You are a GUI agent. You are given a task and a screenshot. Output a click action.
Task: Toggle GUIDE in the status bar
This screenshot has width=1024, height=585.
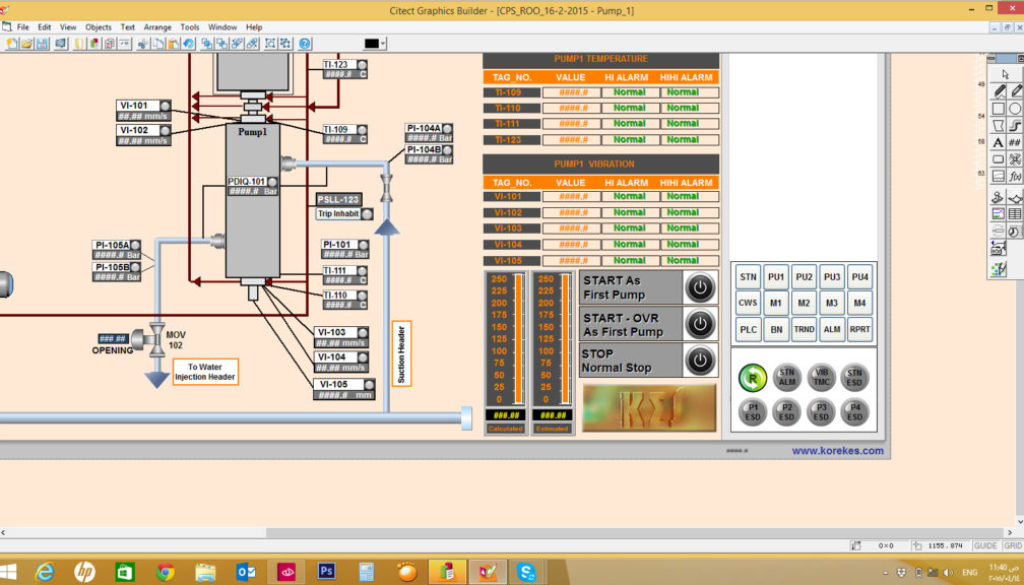pos(985,546)
